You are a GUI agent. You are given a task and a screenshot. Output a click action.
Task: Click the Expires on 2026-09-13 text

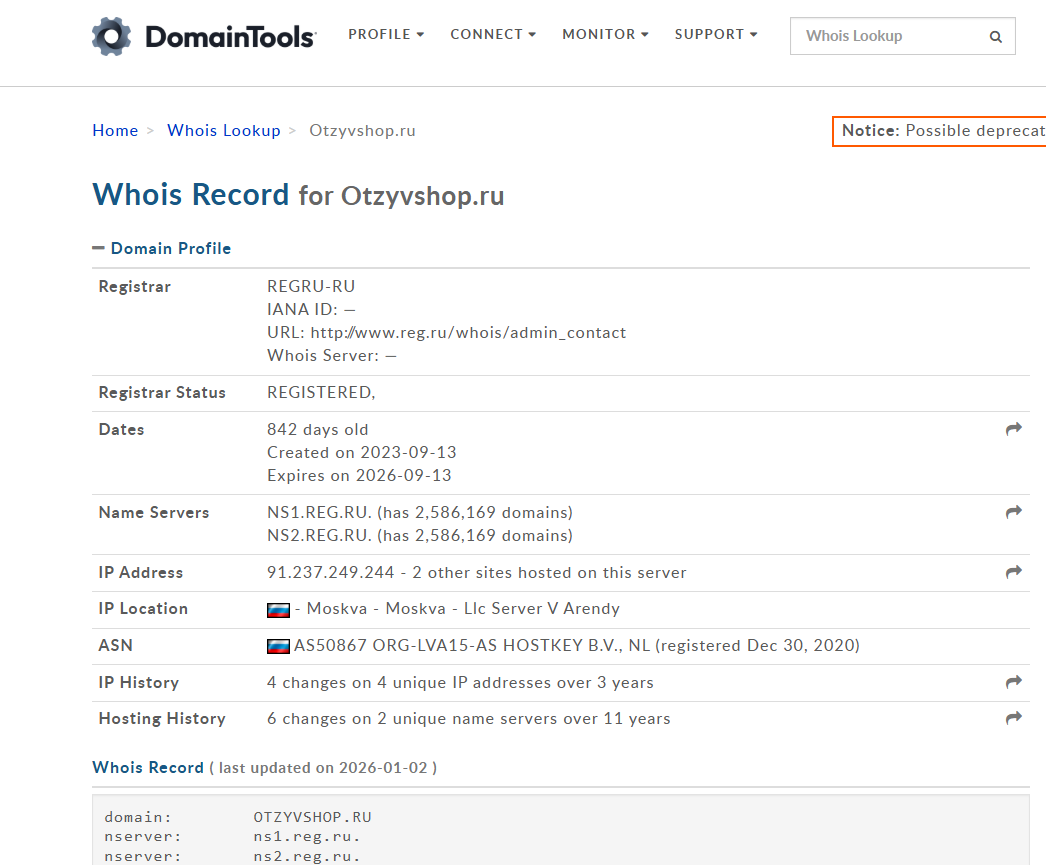(x=359, y=475)
